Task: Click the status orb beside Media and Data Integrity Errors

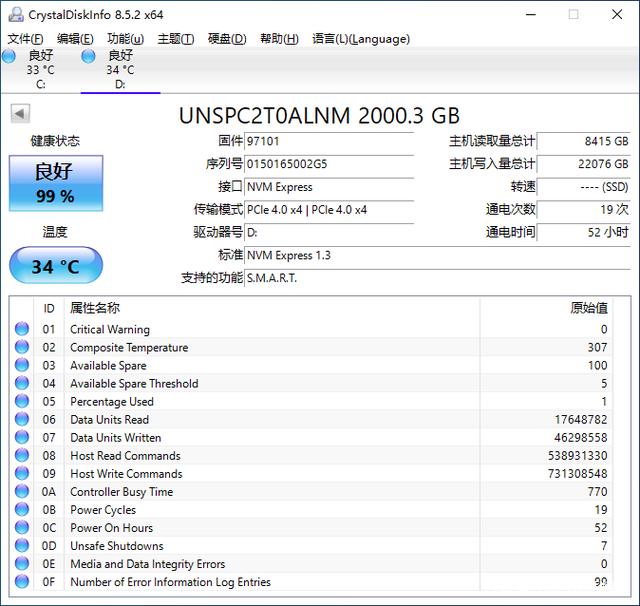Action: pyautogui.click(x=22, y=564)
